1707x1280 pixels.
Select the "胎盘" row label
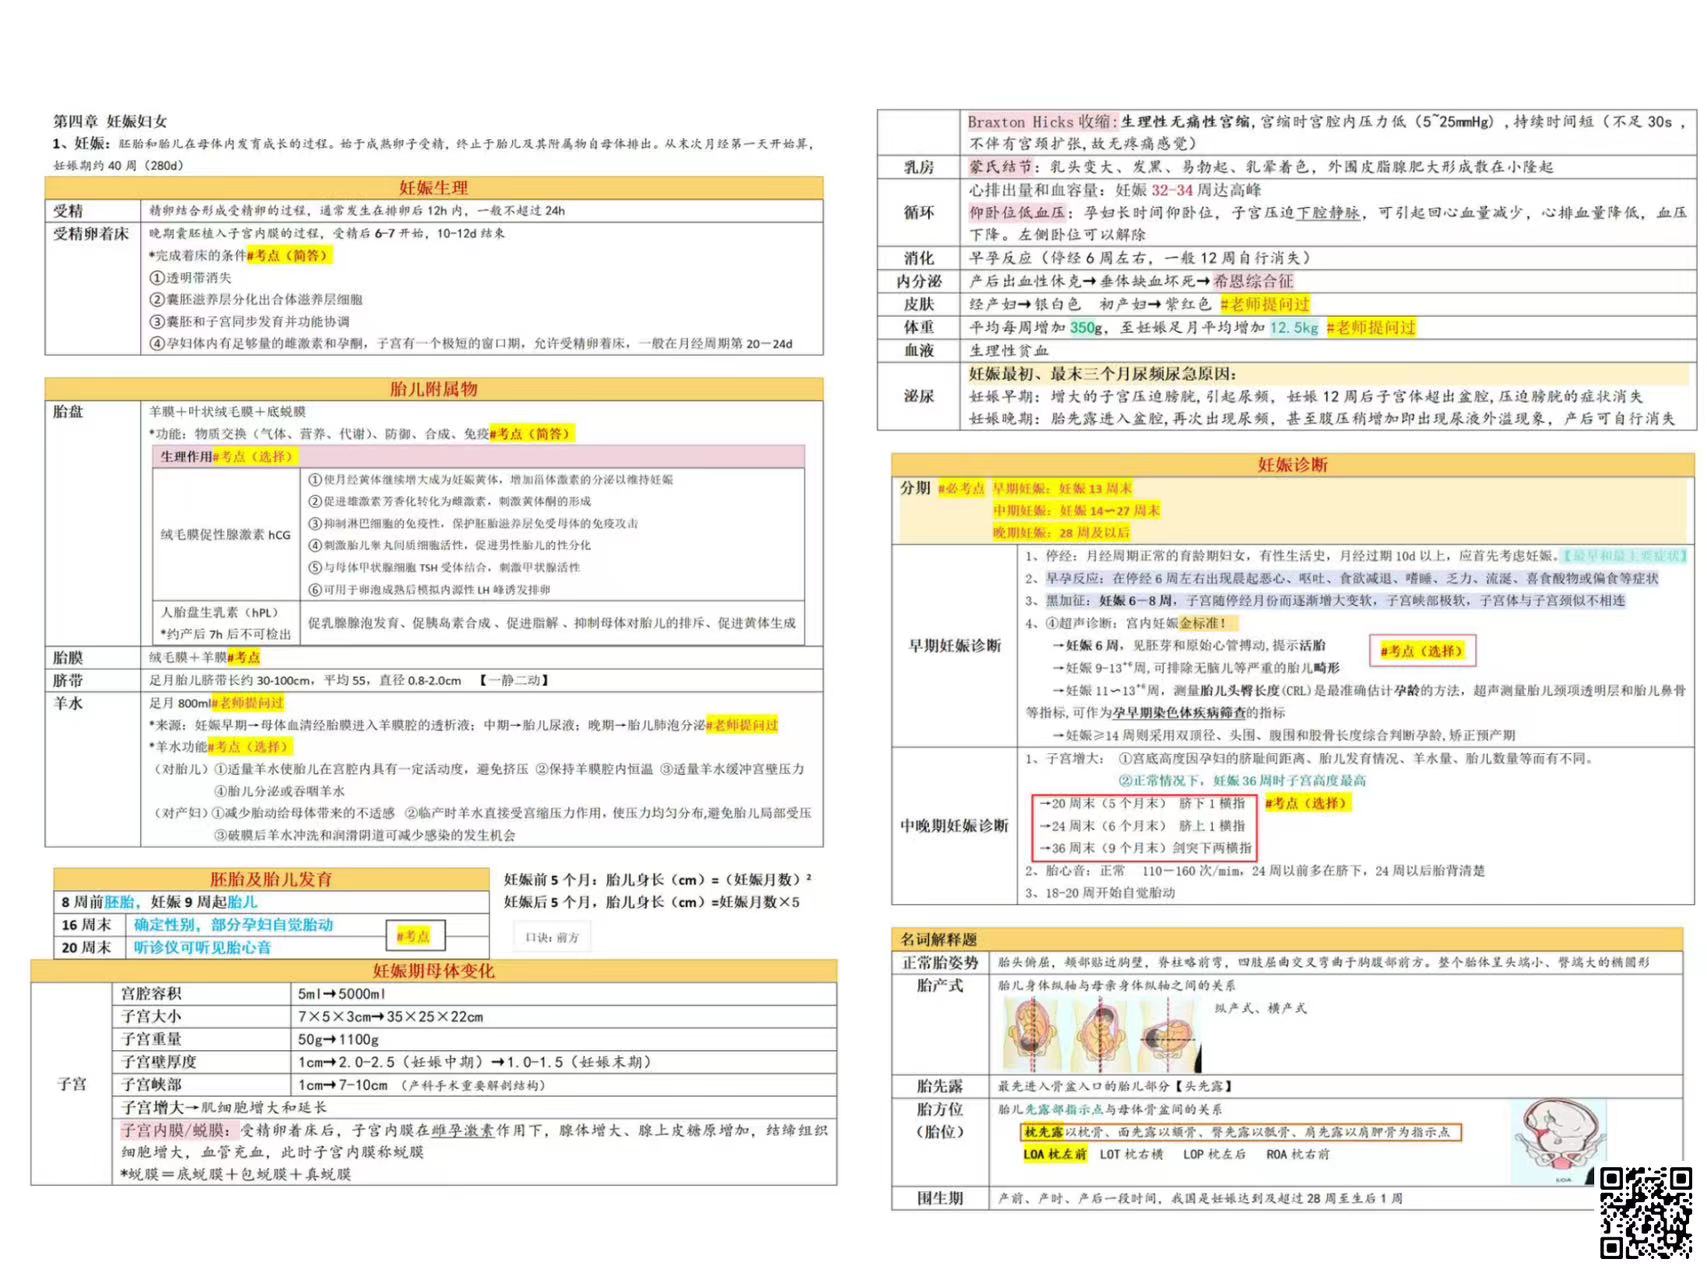pos(68,411)
